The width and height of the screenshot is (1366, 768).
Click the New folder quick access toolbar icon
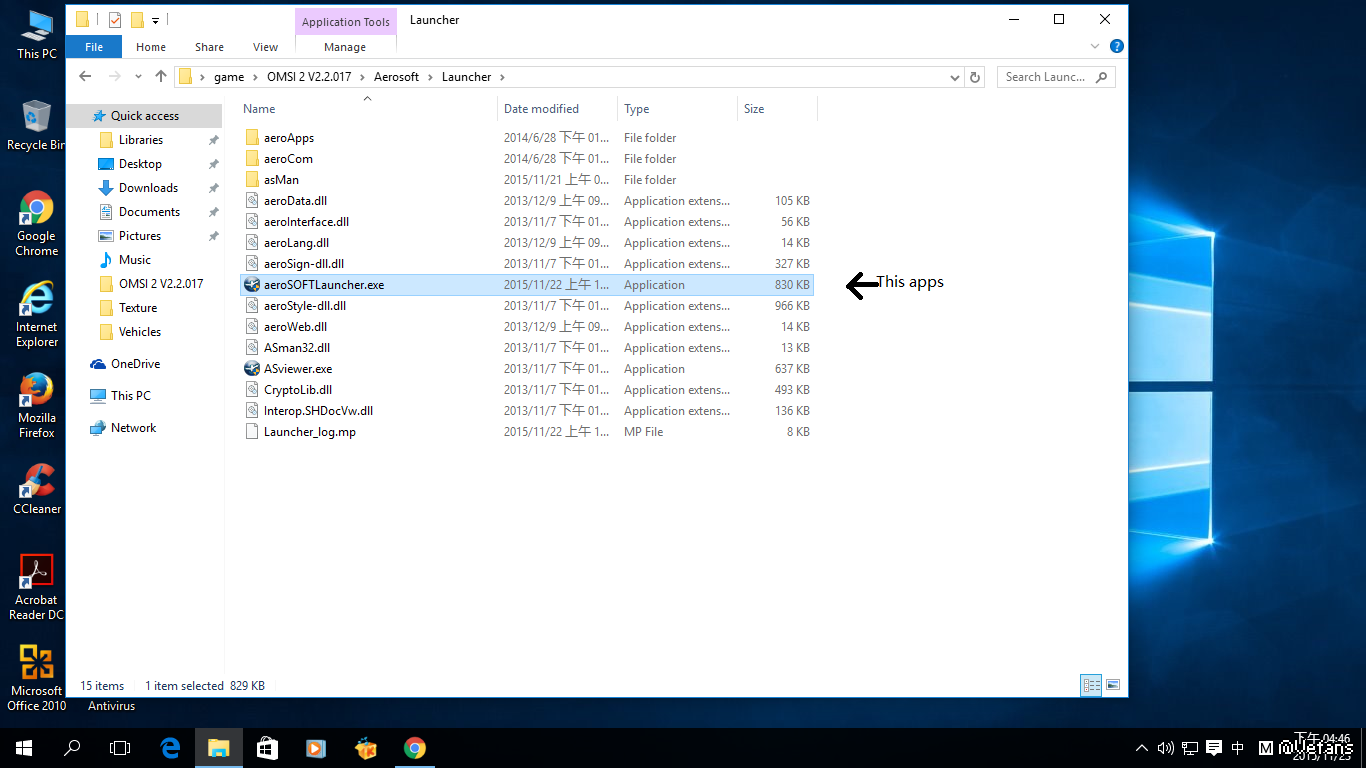tap(137, 19)
